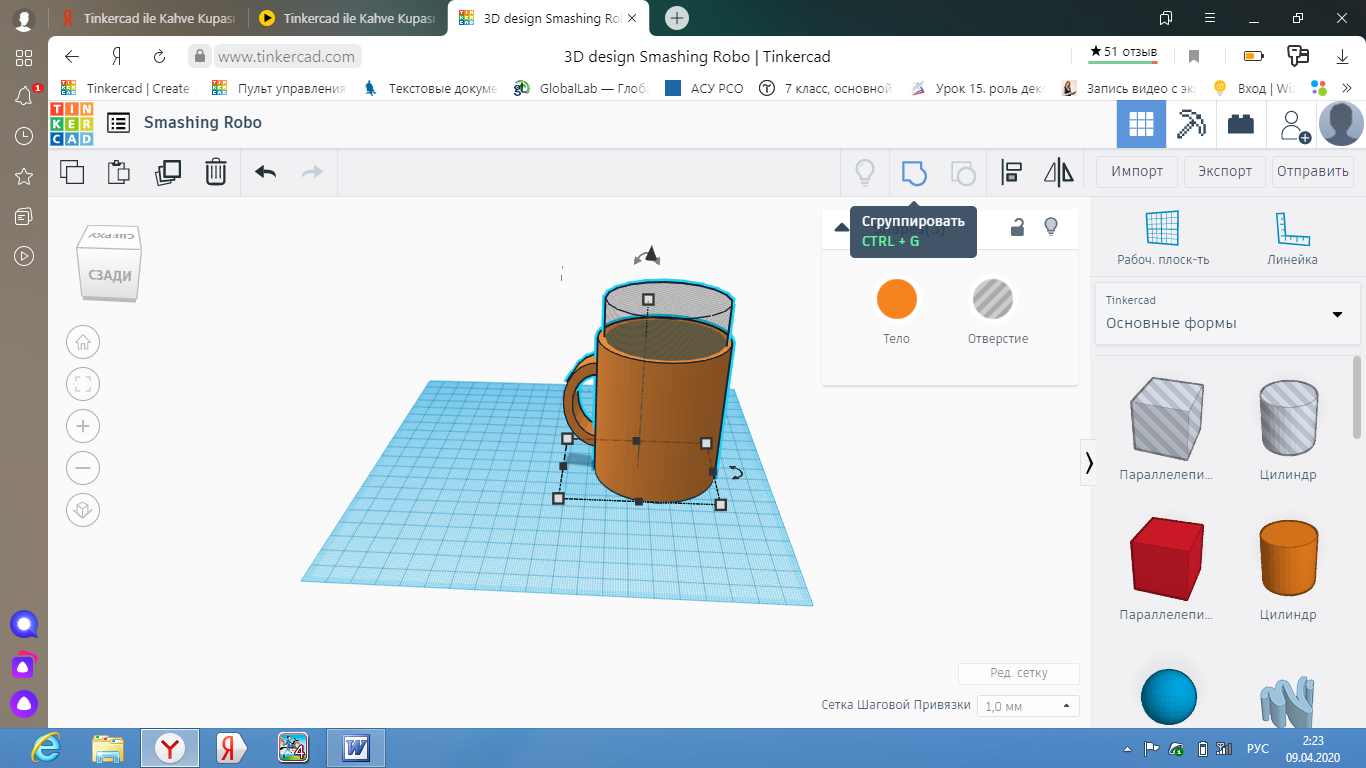Collapse the shapes side panel arrow
The width and height of the screenshot is (1366, 768).
click(x=1088, y=462)
